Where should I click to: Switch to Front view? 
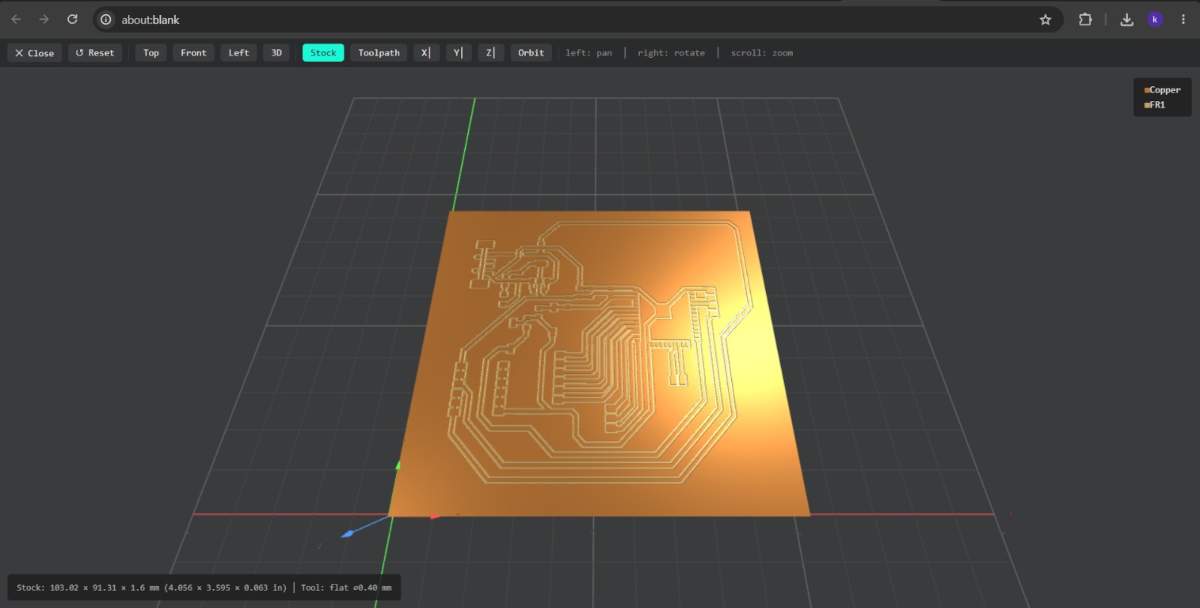194,53
